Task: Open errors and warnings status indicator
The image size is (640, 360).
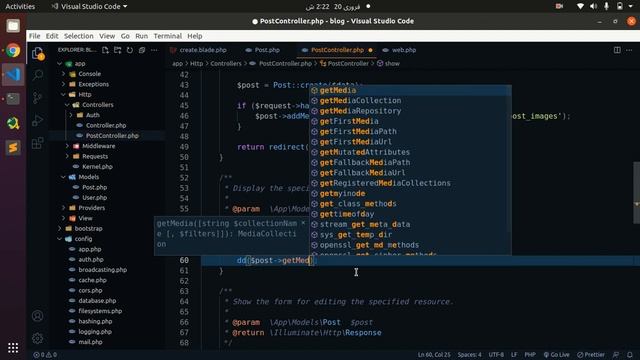Action: click(45, 355)
